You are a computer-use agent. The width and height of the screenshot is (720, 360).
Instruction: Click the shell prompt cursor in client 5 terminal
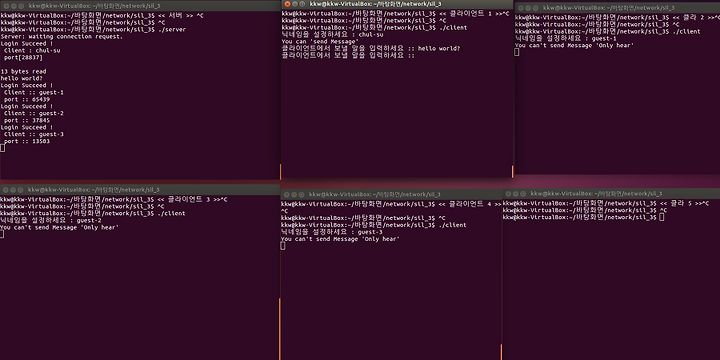[661, 217]
